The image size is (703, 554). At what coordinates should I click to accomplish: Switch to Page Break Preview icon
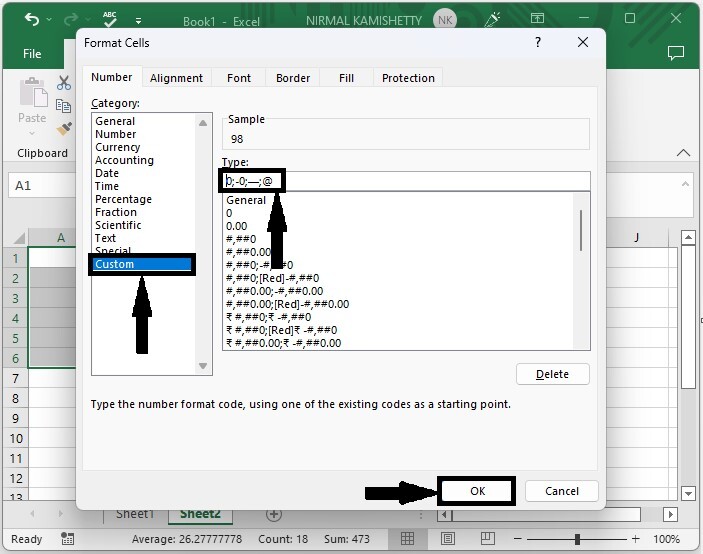pyautogui.click(x=487, y=538)
